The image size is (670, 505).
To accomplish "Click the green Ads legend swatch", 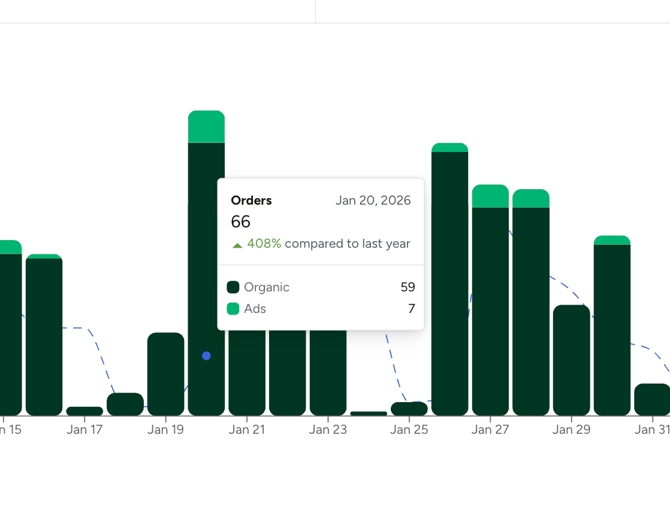I will point(233,309).
